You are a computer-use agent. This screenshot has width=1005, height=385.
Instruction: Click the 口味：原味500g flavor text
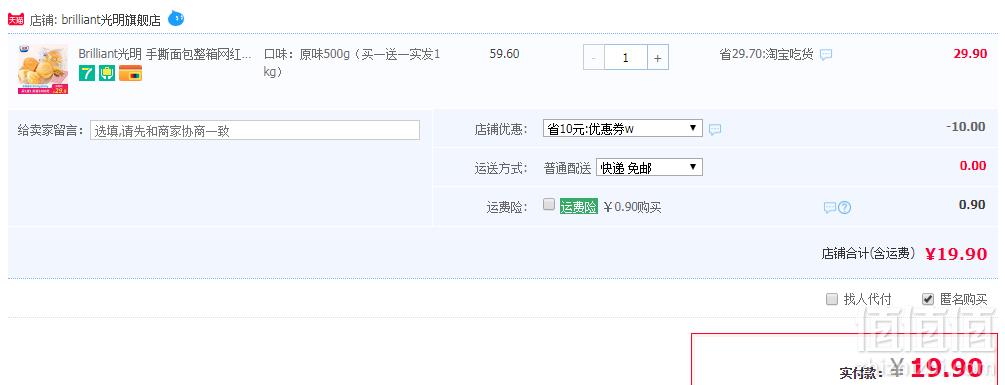point(351,63)
